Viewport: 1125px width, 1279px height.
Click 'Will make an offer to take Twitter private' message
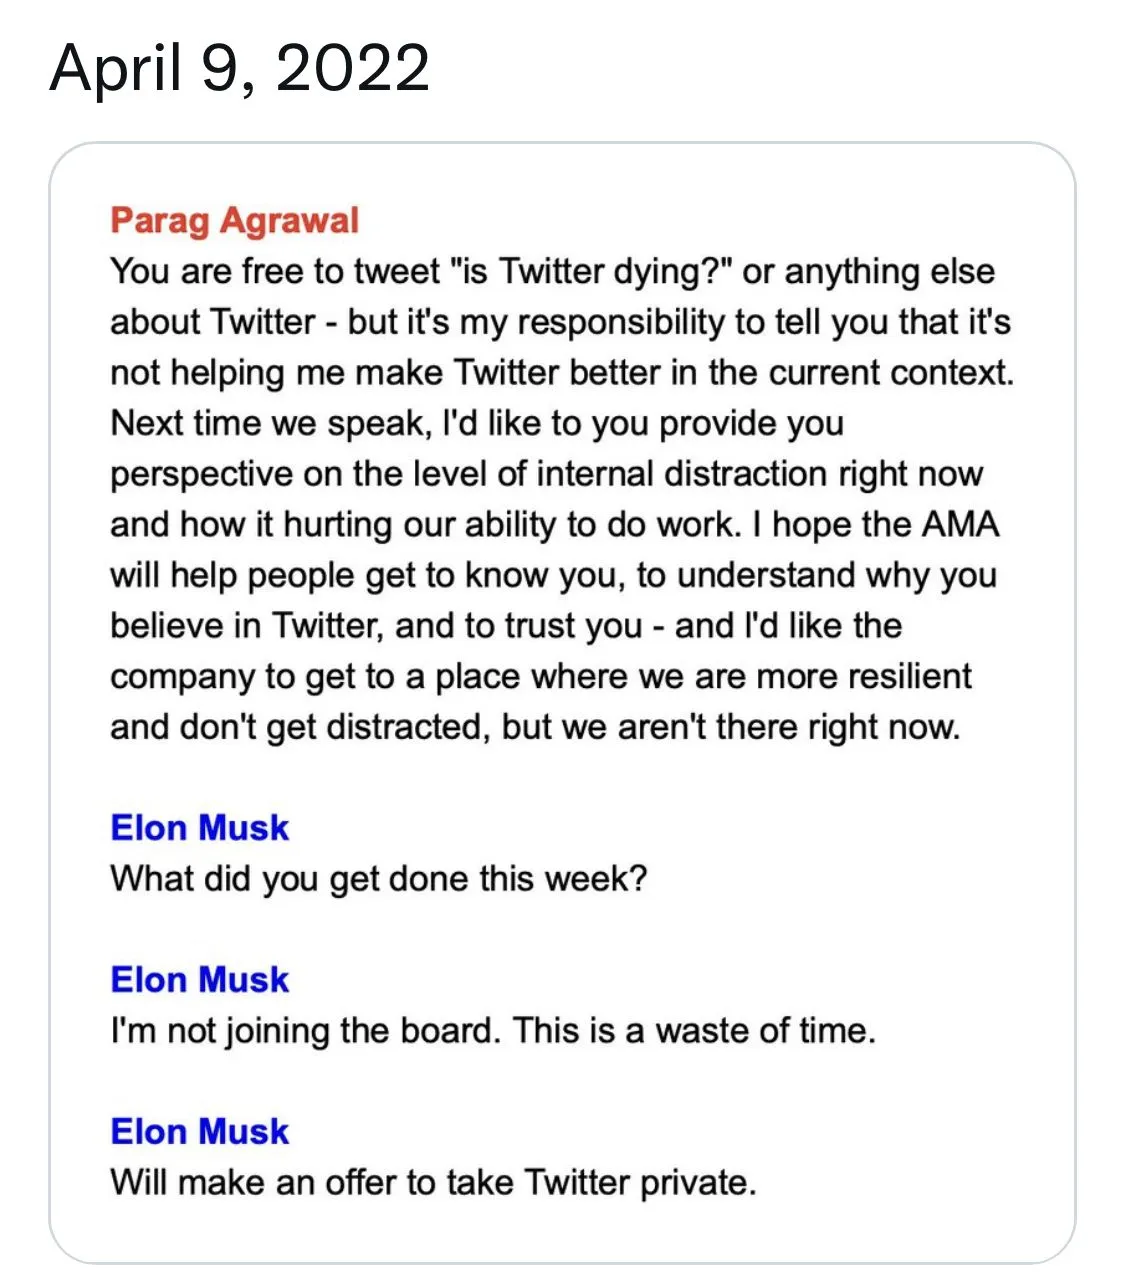click(x=433, y=1183)
